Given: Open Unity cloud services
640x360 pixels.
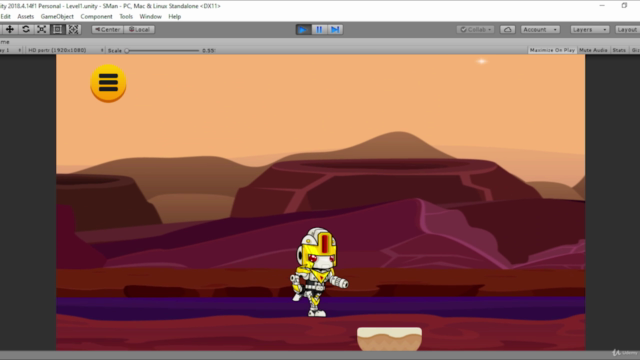Looking at the screenshot, I should [507, 29].
